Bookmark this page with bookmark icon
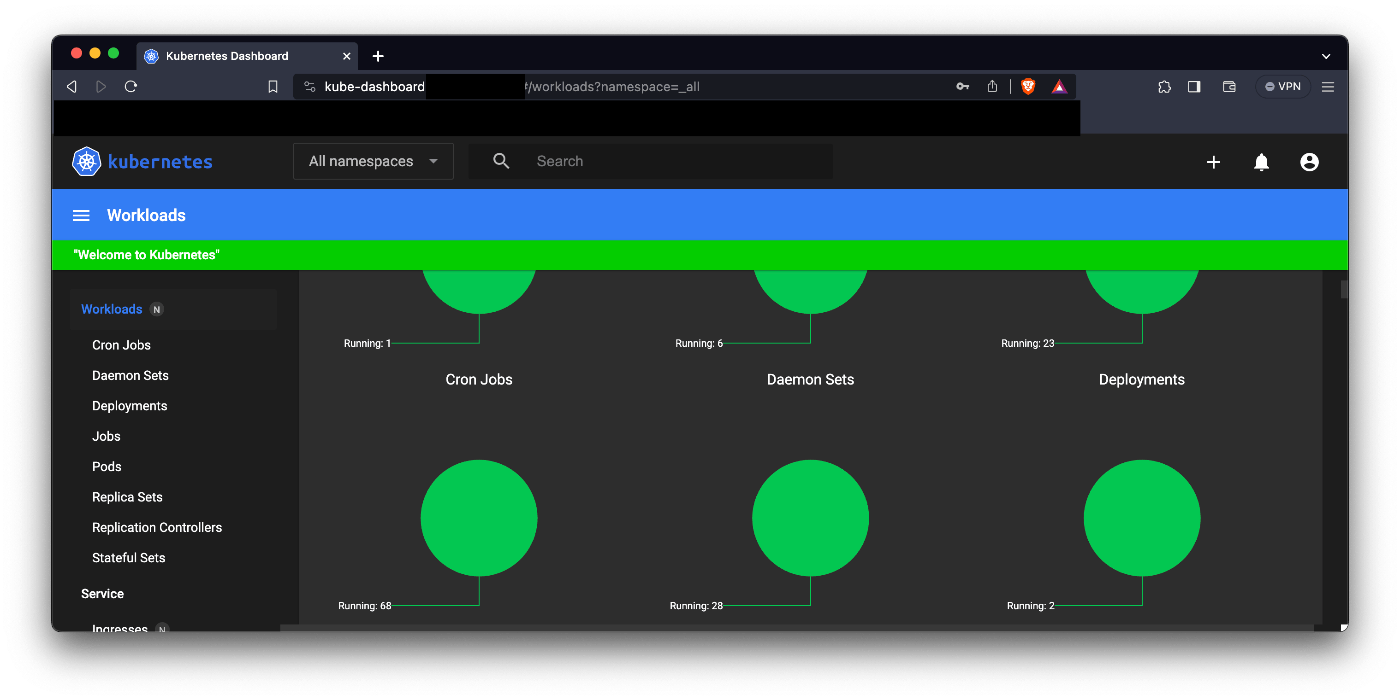Image resolution: width=1400 pixels, height=700 pixels. [272, 87]
